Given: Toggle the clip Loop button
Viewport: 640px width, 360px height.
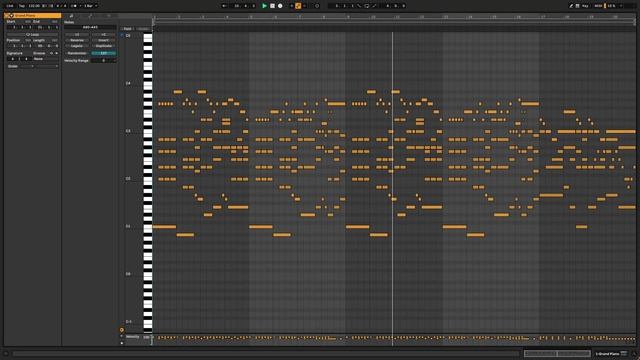Looking at the screenshot, I should [33, 35].
